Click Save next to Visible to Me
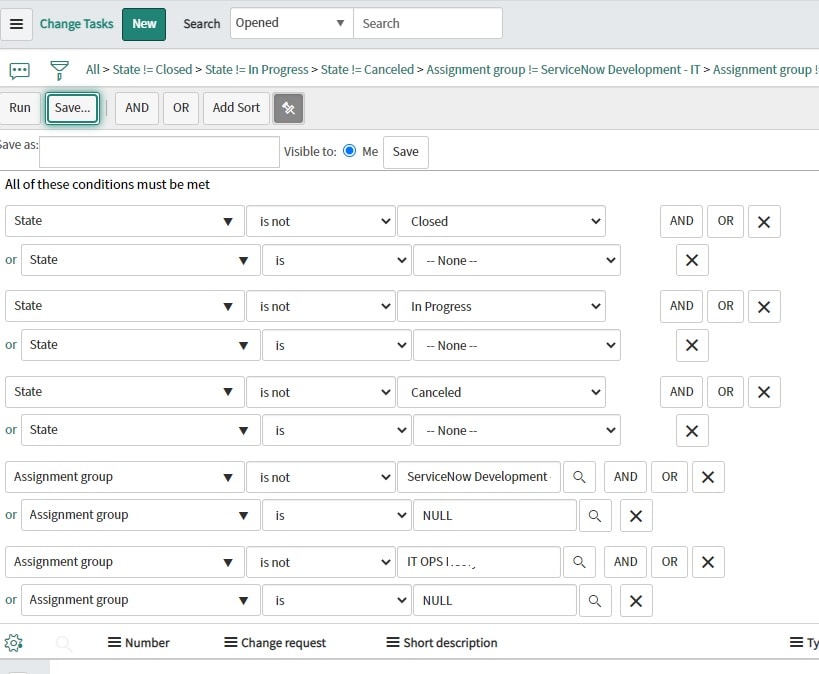819x674 pixels. pos(406,152)
